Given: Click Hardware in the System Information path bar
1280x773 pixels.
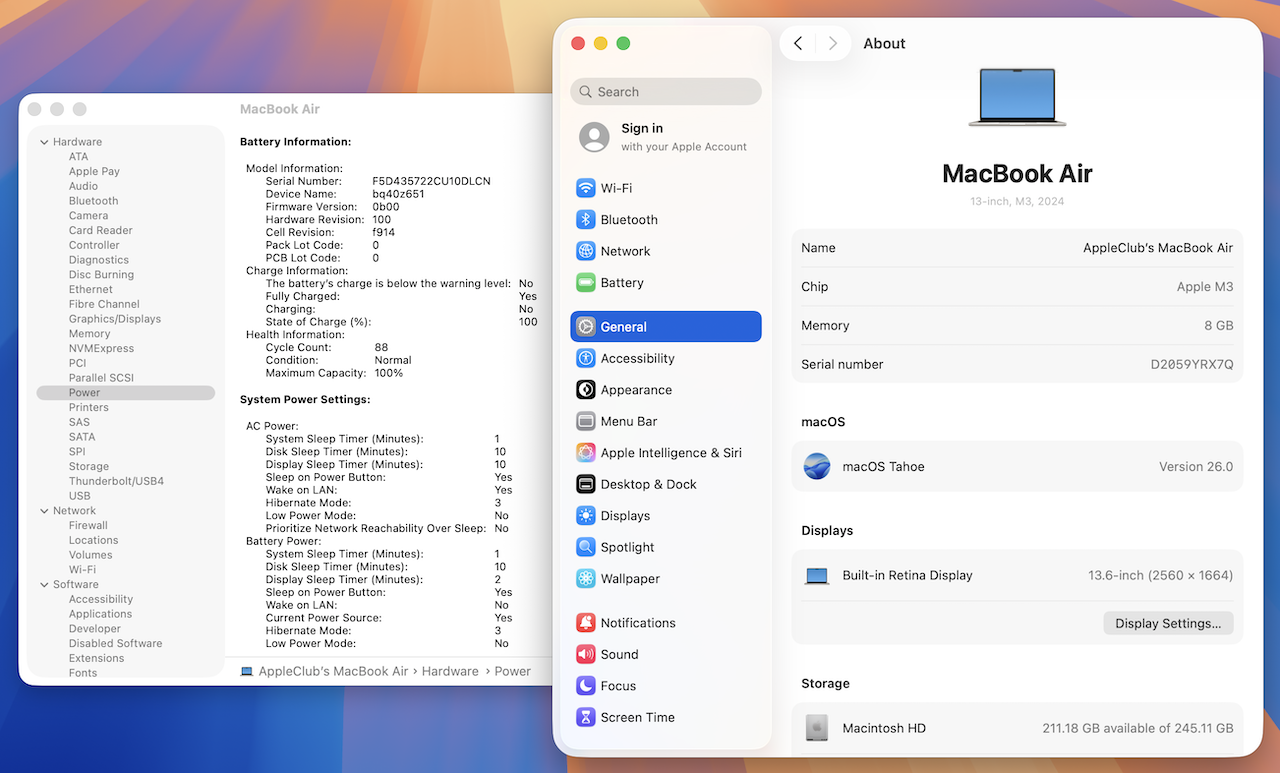Looking at the screenshot, I should 450,671.
